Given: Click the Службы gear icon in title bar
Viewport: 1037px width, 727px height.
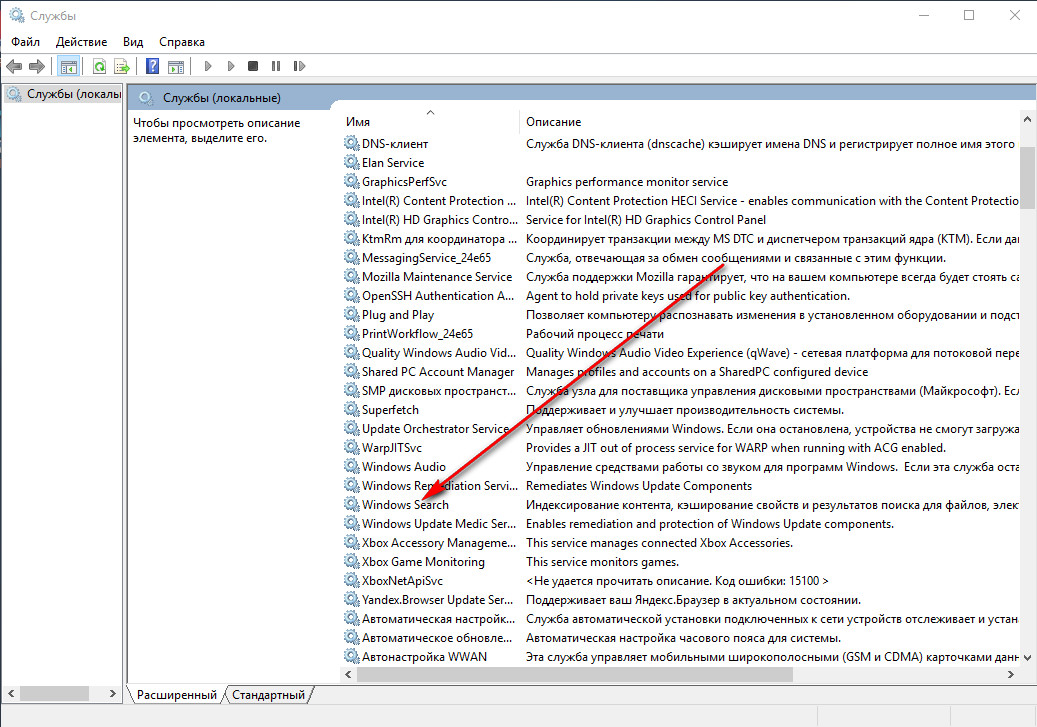Looking at the screenshot, I should click(17, 15).
